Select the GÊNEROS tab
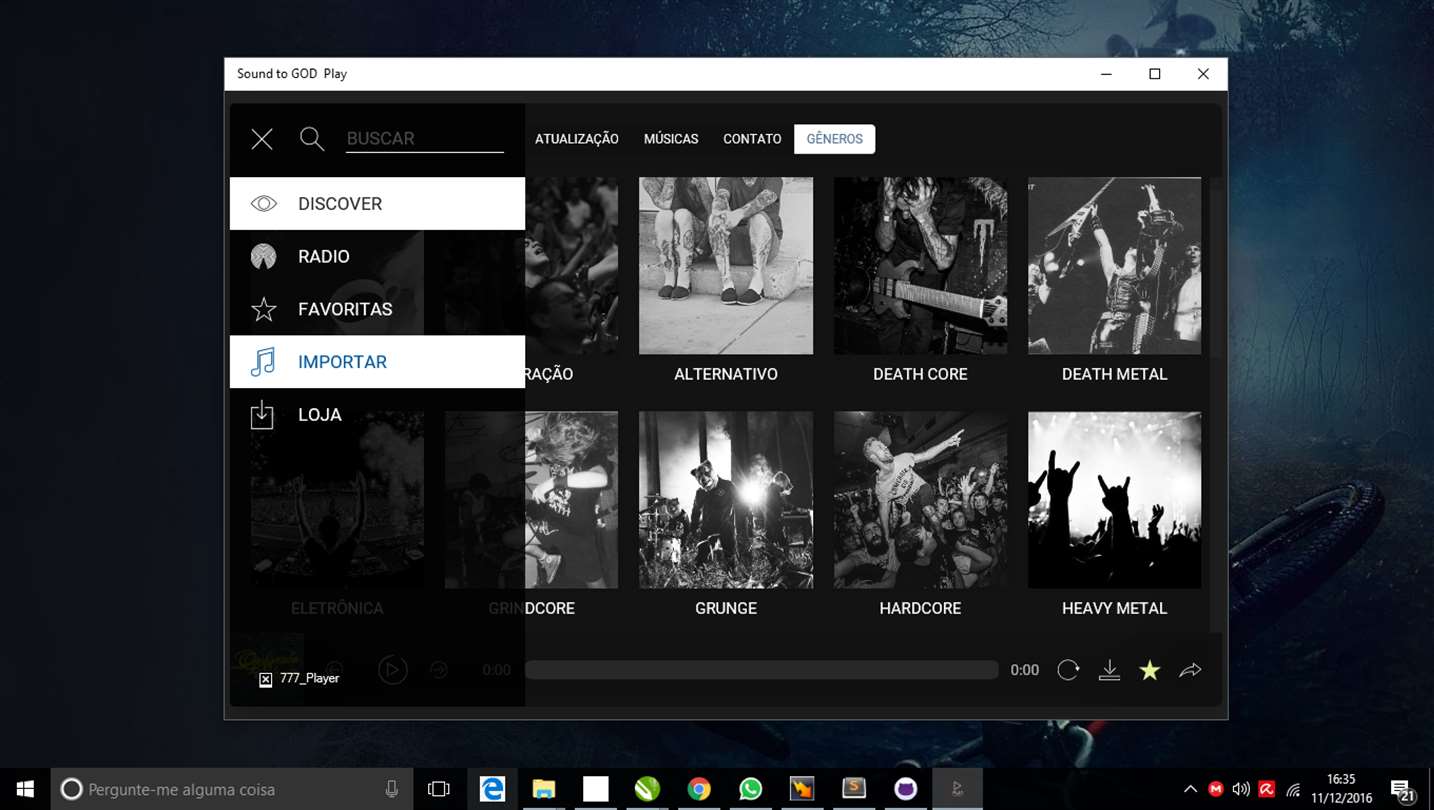 pos(834,139)
